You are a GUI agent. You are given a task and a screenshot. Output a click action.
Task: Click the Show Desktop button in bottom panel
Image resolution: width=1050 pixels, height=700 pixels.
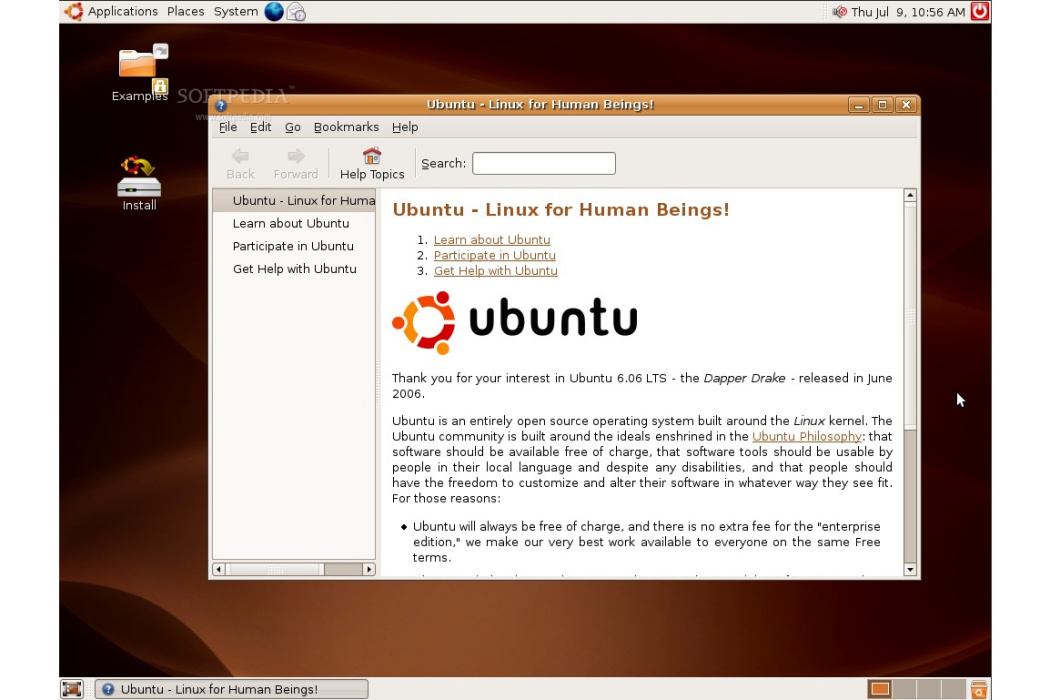pyautogui.click(x=72, y=689)
